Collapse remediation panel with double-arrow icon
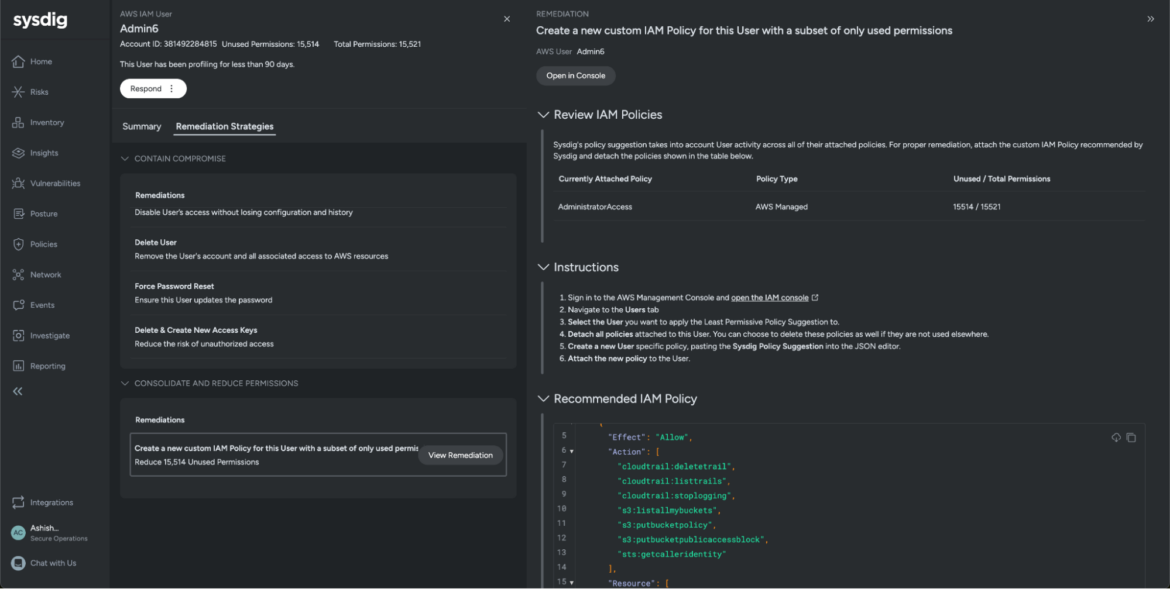This screenshot has width=1170, height=589. (x=1150, y=19)
